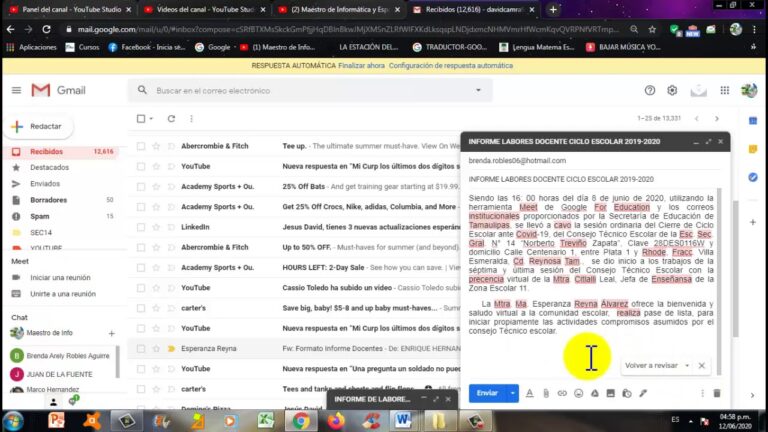
Task: Bookmark this page with star icon
Action: click(x=652, y=29)
